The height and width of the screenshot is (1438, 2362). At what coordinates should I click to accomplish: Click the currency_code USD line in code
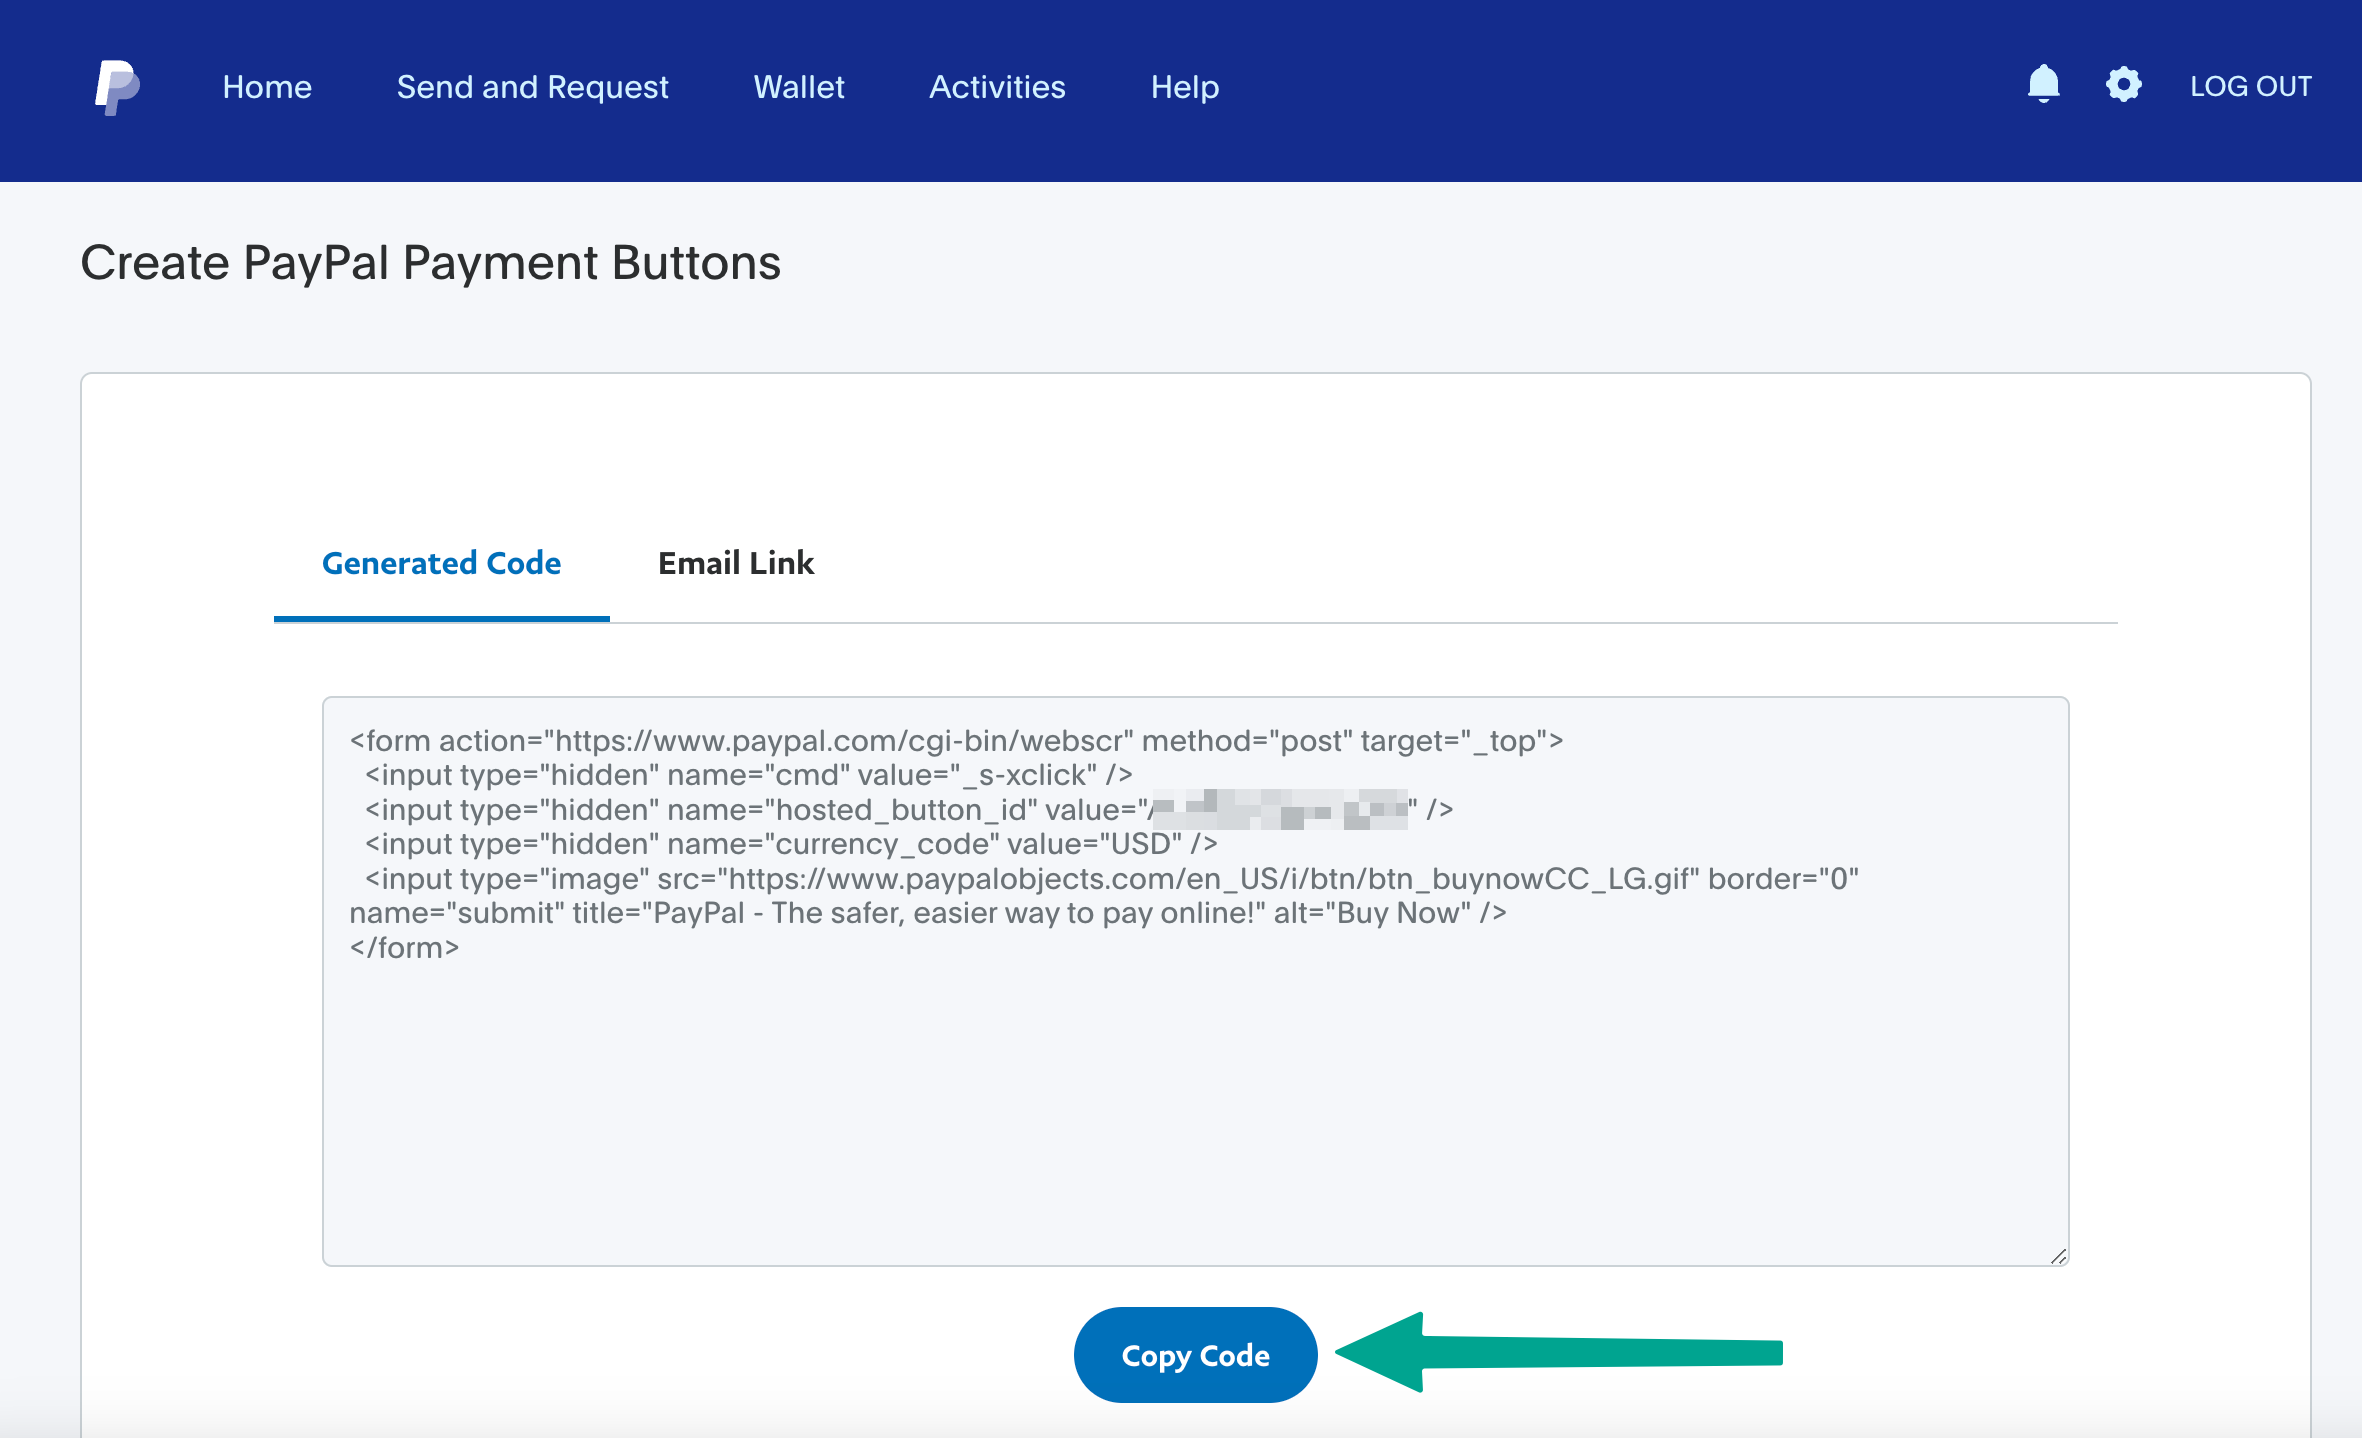click(790, 844)
